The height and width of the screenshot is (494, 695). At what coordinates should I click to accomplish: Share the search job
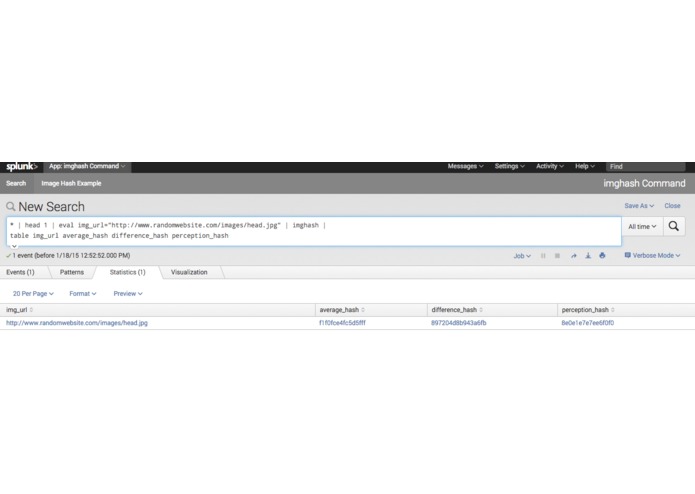[574, 256]
